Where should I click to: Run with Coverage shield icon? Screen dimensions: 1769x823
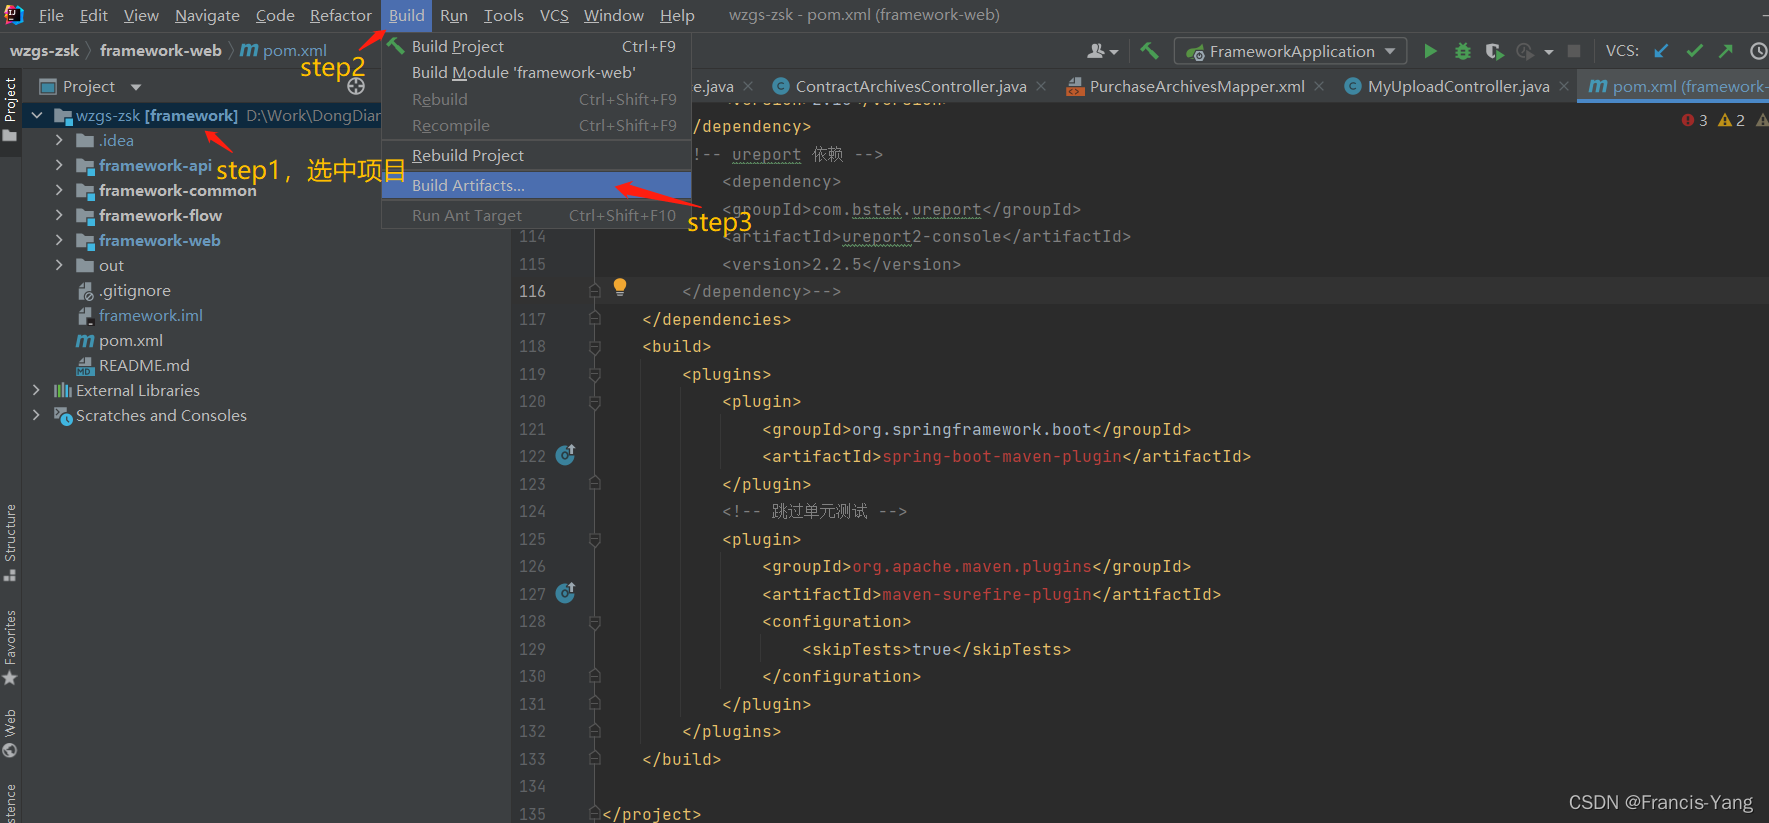1494,51
